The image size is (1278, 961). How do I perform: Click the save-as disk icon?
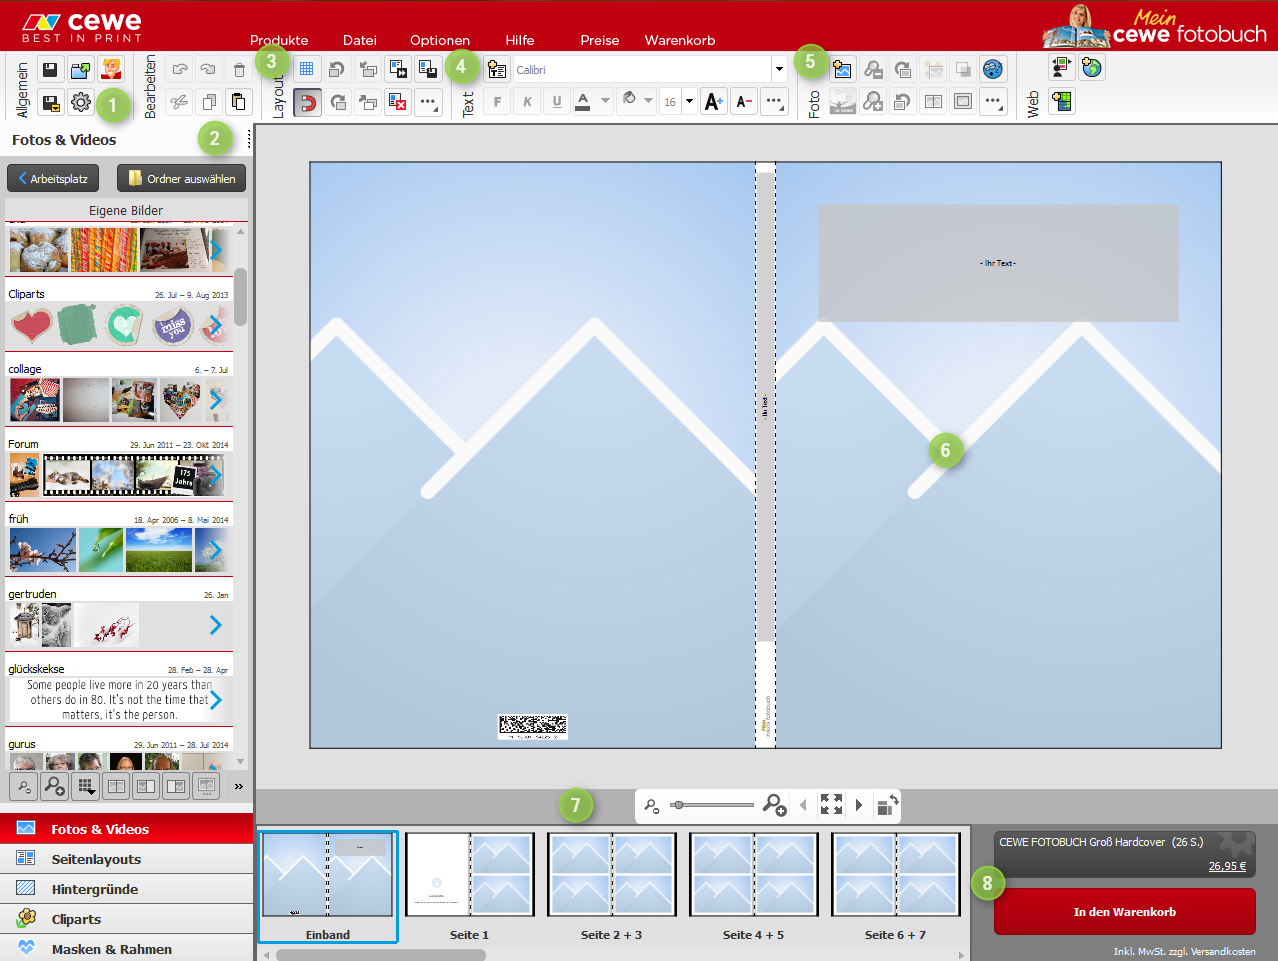pos(50,101)
